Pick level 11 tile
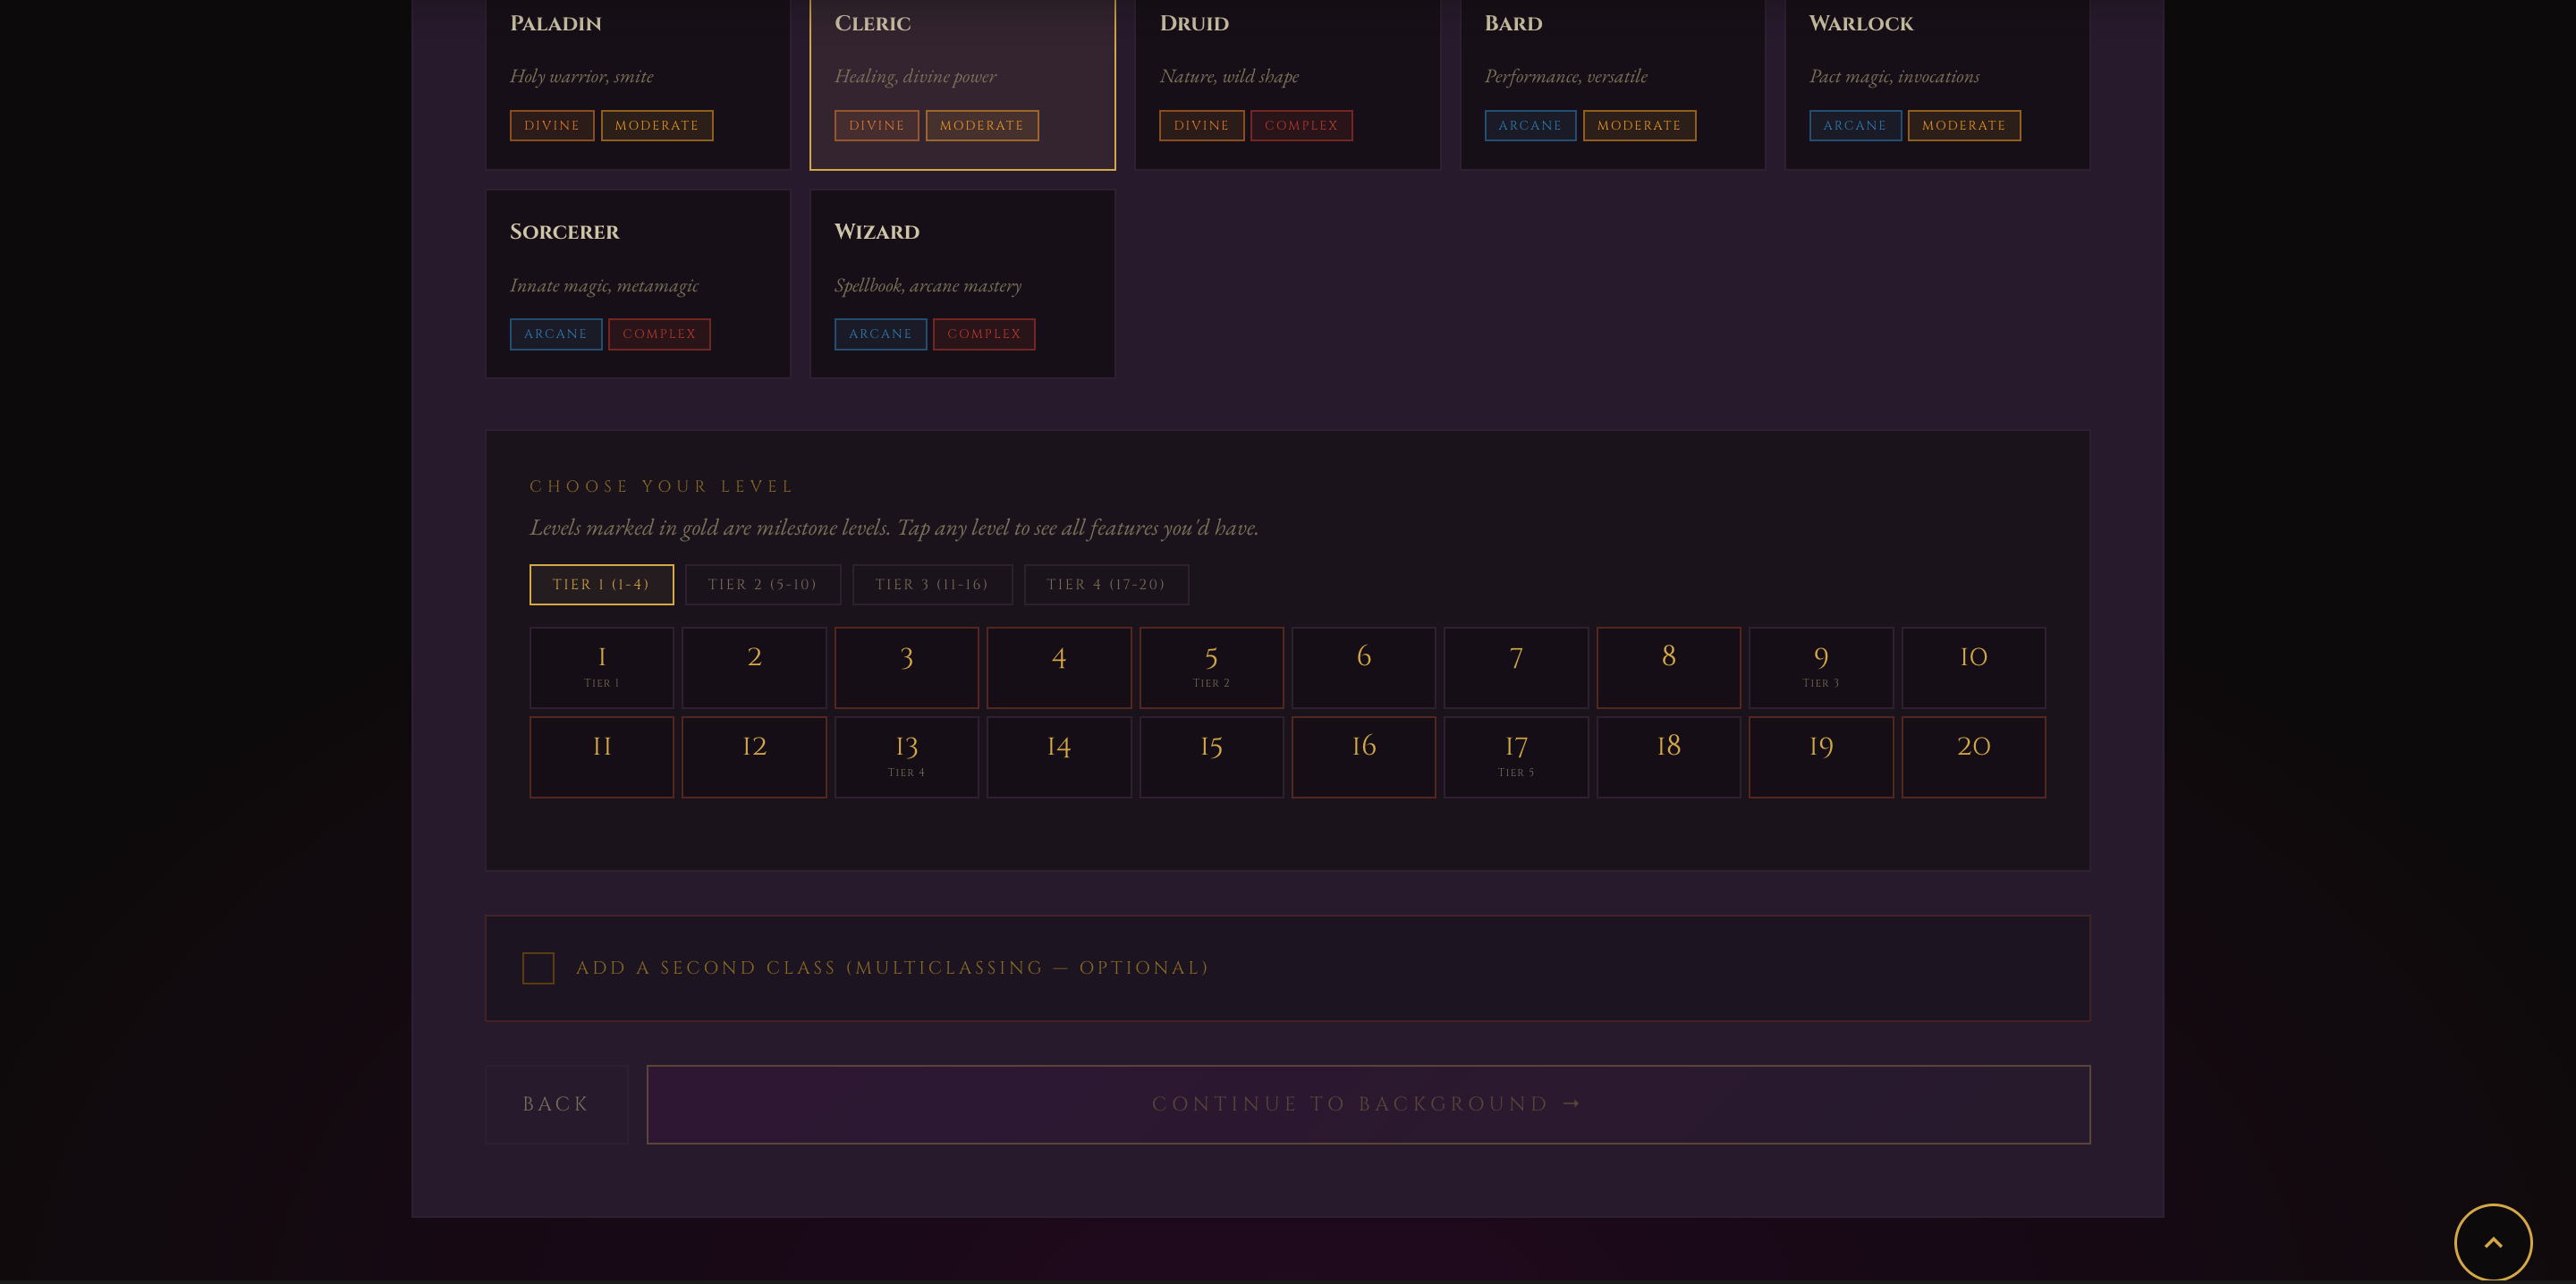 602,757
